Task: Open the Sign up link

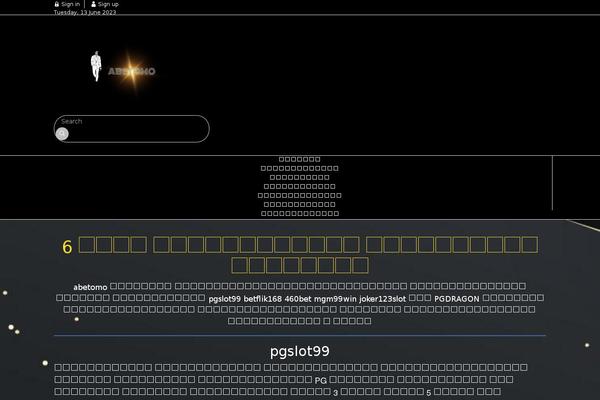Action: click(x=105, y=4)
